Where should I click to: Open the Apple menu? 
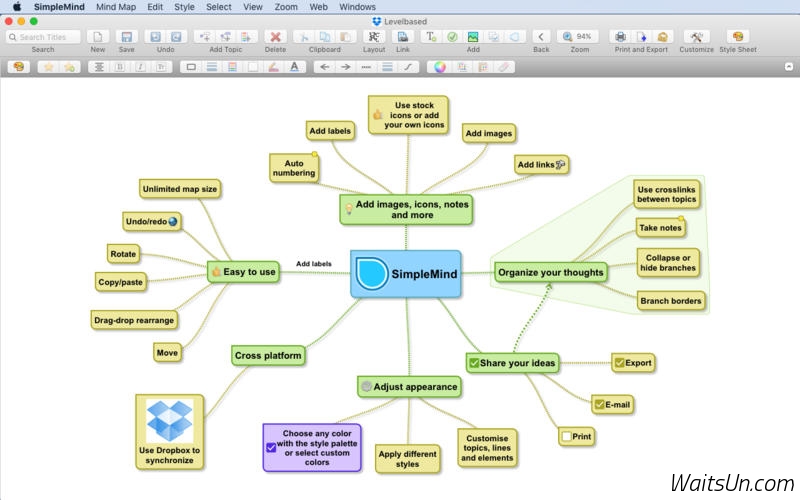[x=16, y=7]
